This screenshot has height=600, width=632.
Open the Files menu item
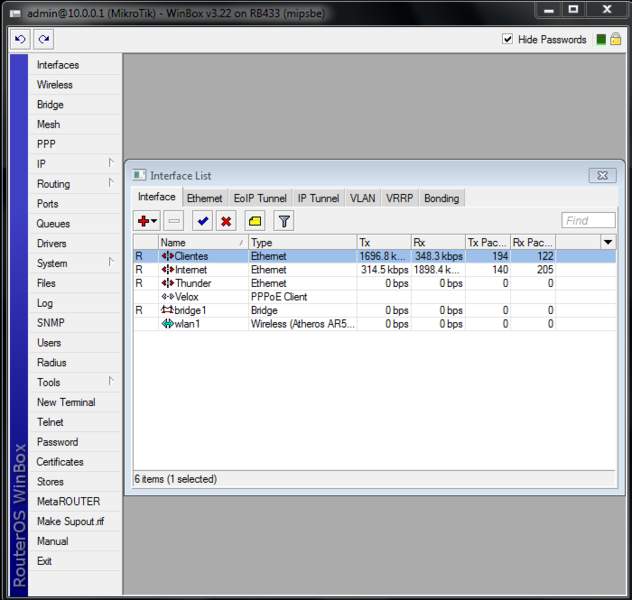coord(75,283)
